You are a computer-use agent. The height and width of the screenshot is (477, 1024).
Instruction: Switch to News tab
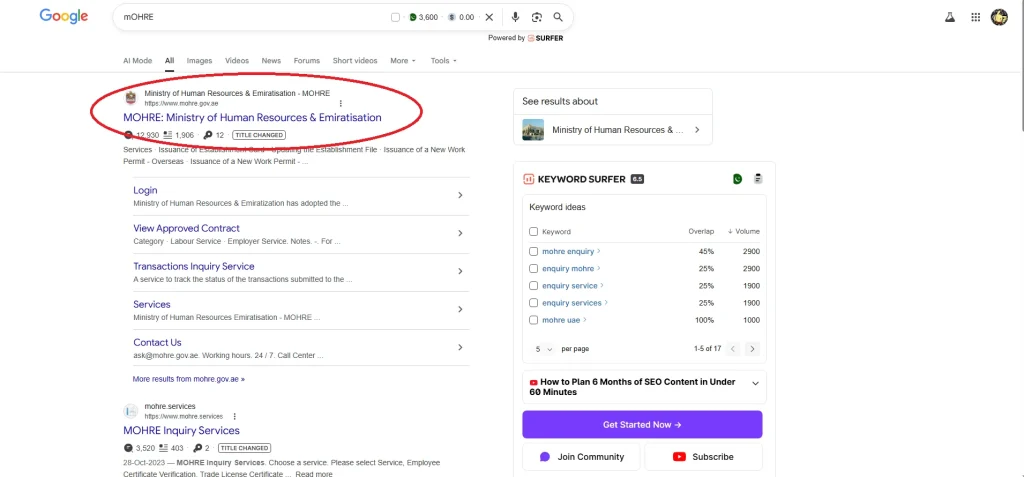point(271,61)
